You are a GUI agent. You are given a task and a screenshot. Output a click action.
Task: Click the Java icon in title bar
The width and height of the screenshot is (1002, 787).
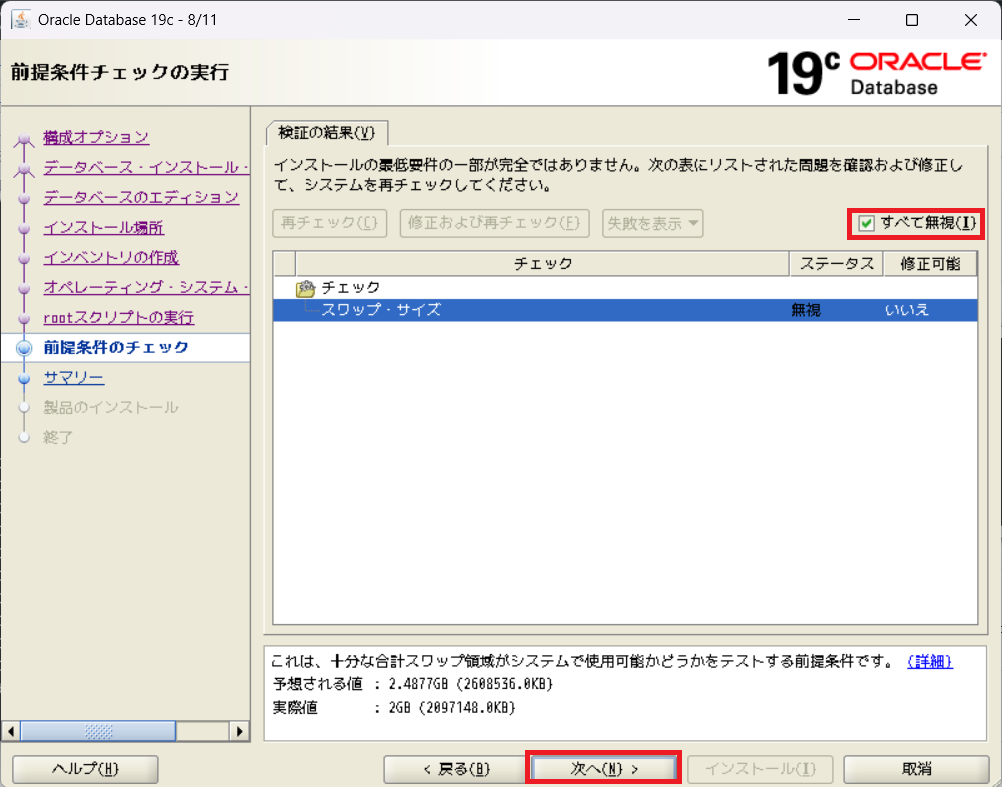pyautogui.click(x=20, y=20)
